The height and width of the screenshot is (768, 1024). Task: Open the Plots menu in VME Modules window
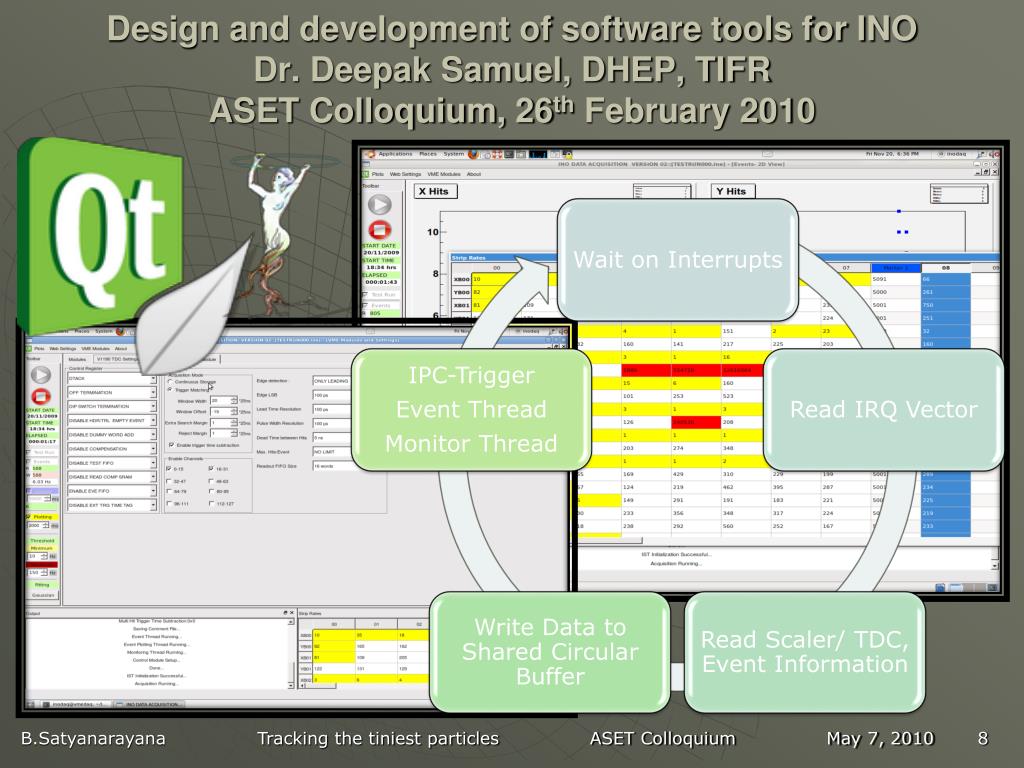[x=39, y=349]
